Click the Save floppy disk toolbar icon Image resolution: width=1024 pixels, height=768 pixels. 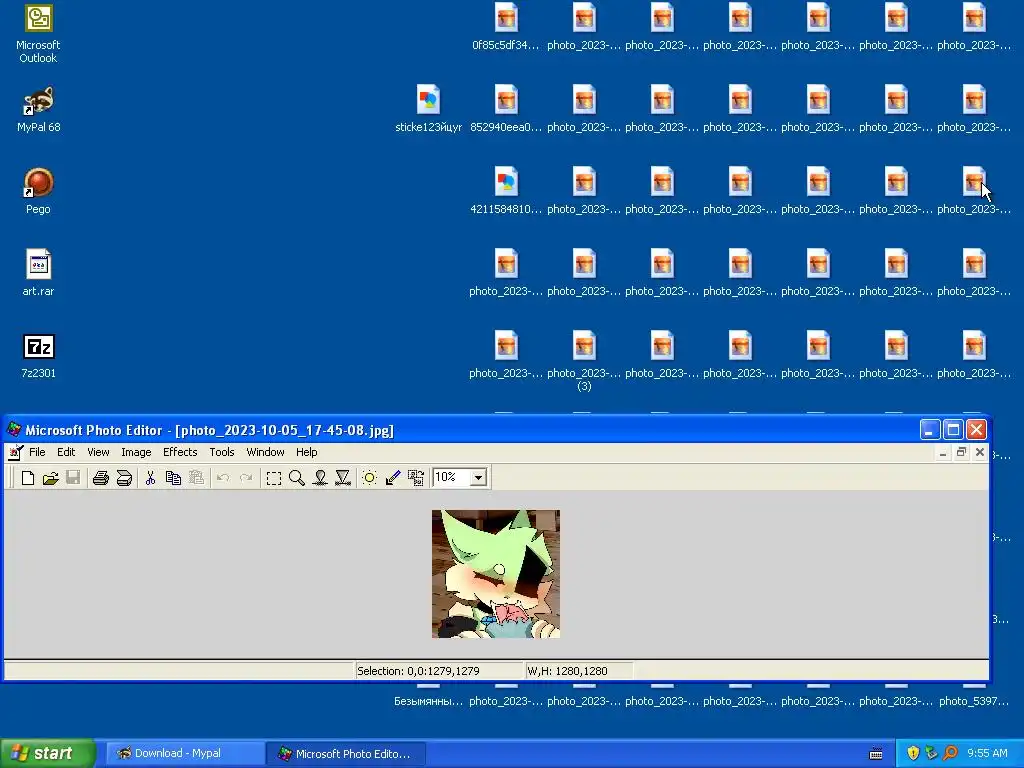click(73, 478)
